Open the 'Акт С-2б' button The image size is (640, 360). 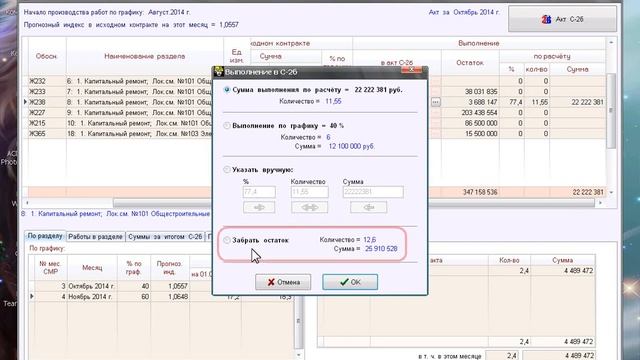click(562, 19)
